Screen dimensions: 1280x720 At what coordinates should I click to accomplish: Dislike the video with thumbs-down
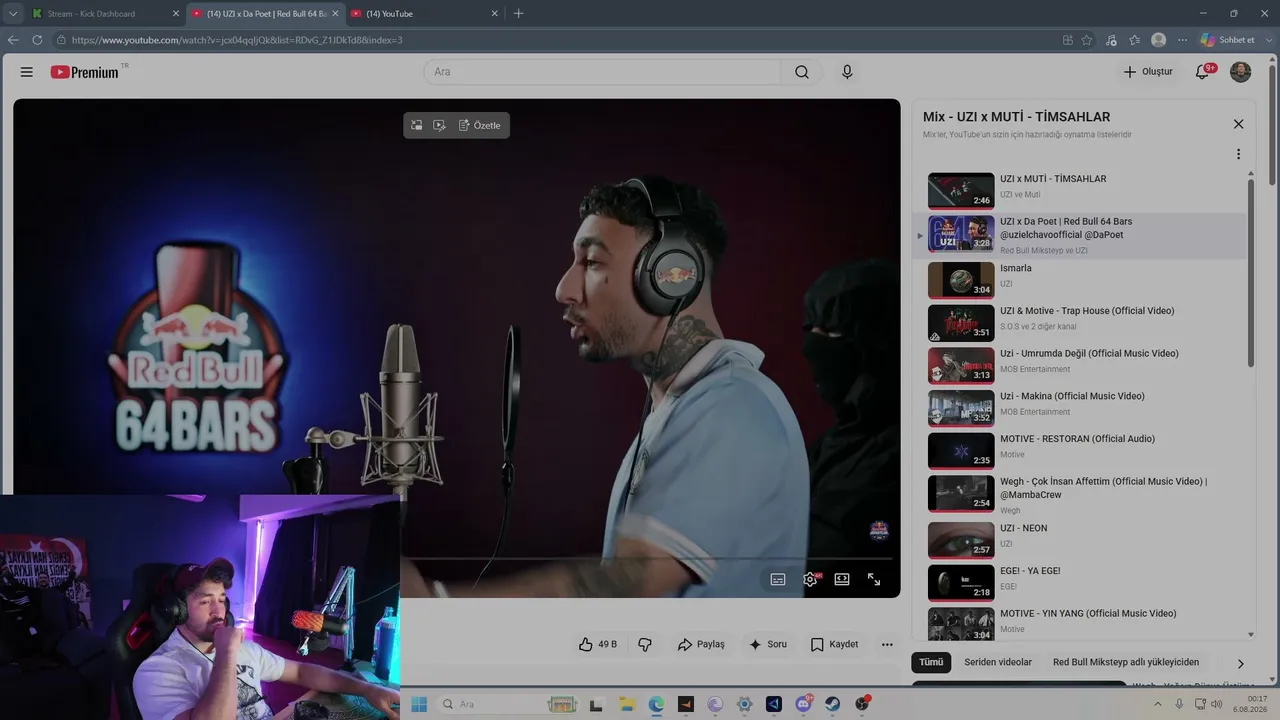[x=645, y=645]
